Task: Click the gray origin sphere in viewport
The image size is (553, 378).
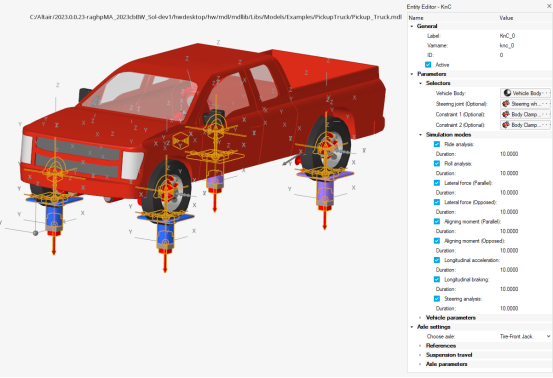Action: [x=35, y=233]
